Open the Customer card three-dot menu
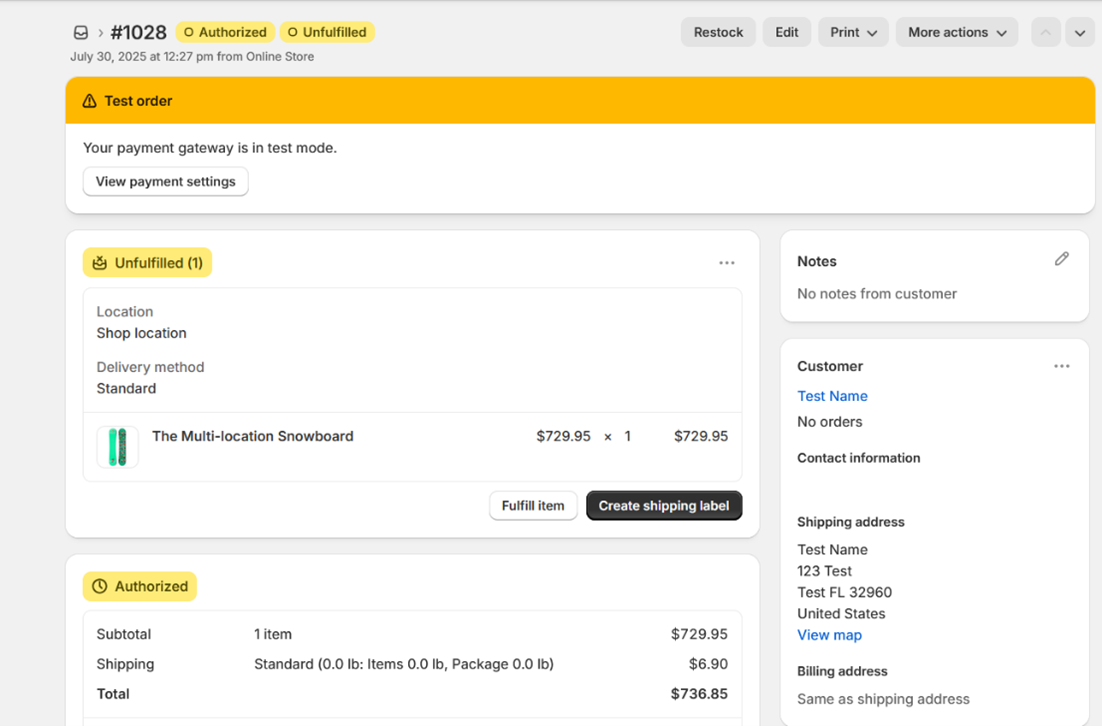Viewport: 1102px width, 726px height. [1061, 366]
